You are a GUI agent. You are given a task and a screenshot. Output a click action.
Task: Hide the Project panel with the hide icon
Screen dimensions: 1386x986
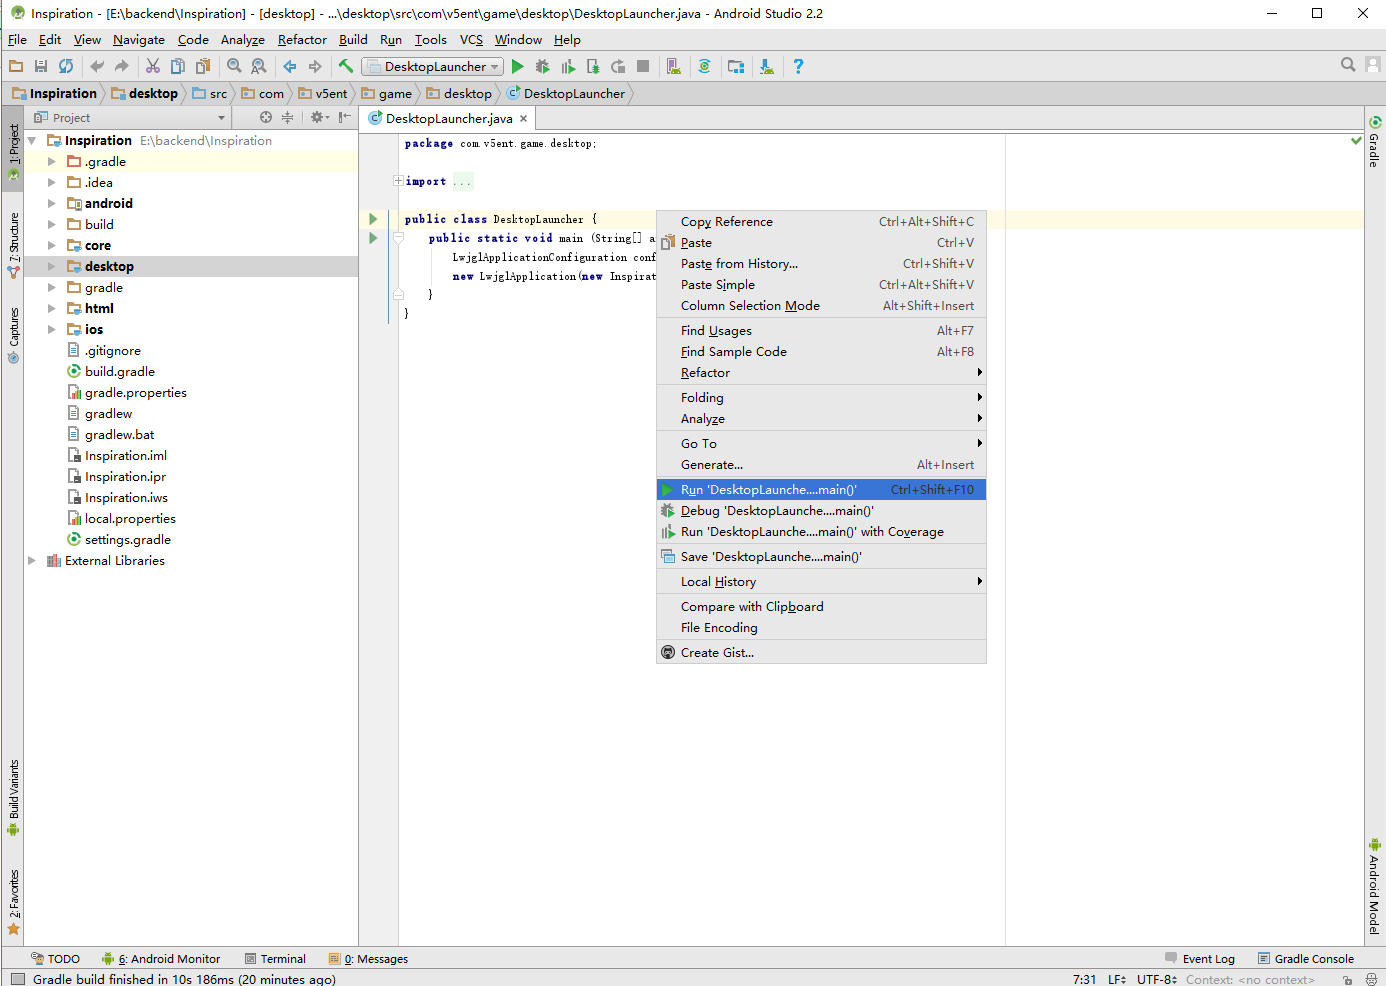345,117
